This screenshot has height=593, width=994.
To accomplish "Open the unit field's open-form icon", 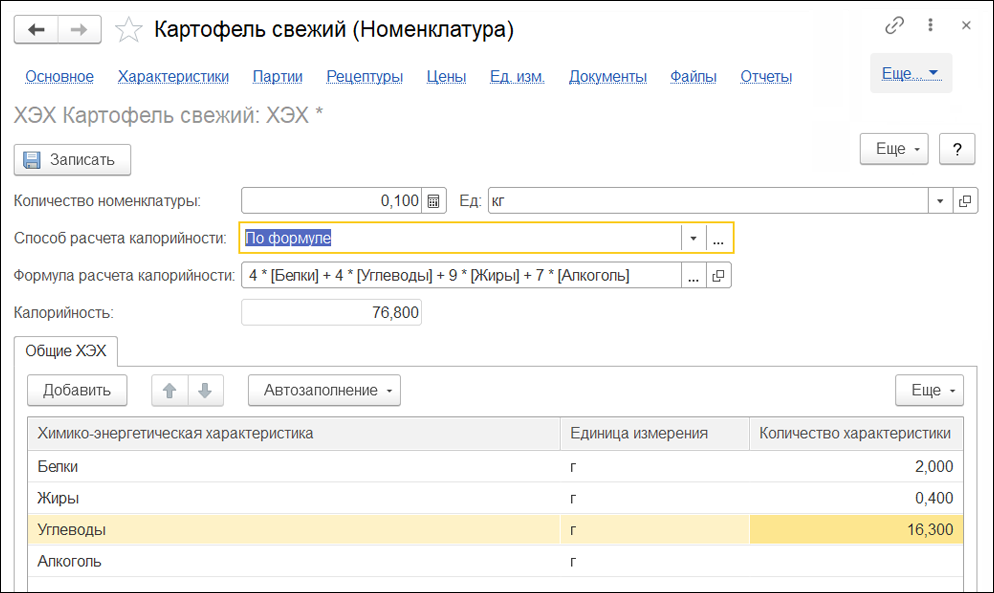I will 965,201.
